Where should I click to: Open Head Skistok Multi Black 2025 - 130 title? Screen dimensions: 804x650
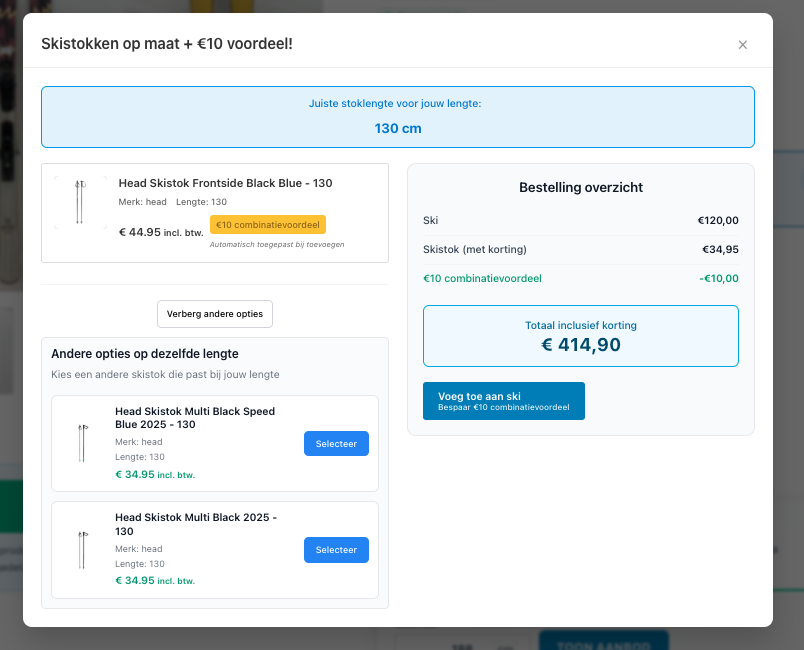tap(196, 524)
